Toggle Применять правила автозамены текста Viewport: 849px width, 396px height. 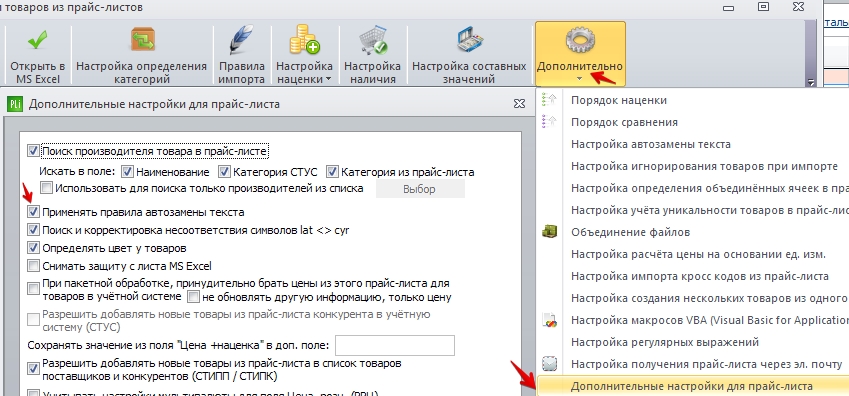34,212
